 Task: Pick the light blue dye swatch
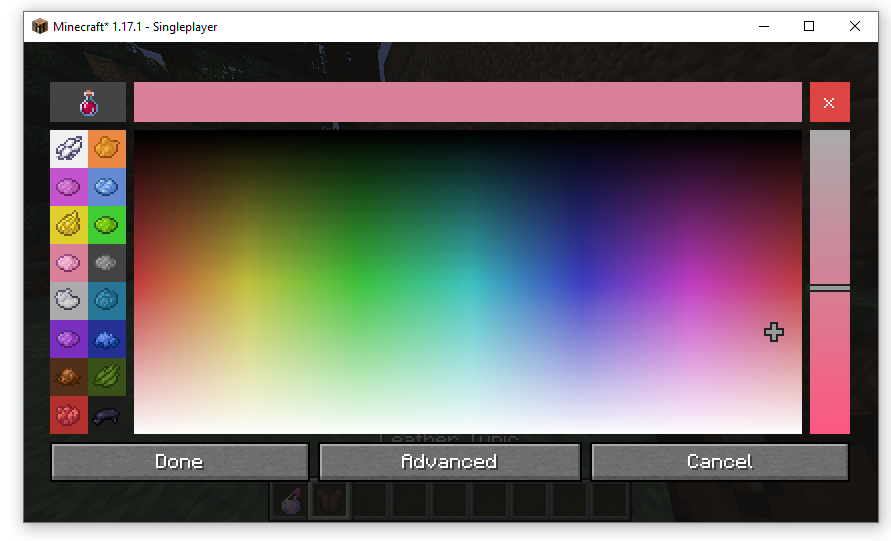(x=107, y=187)
